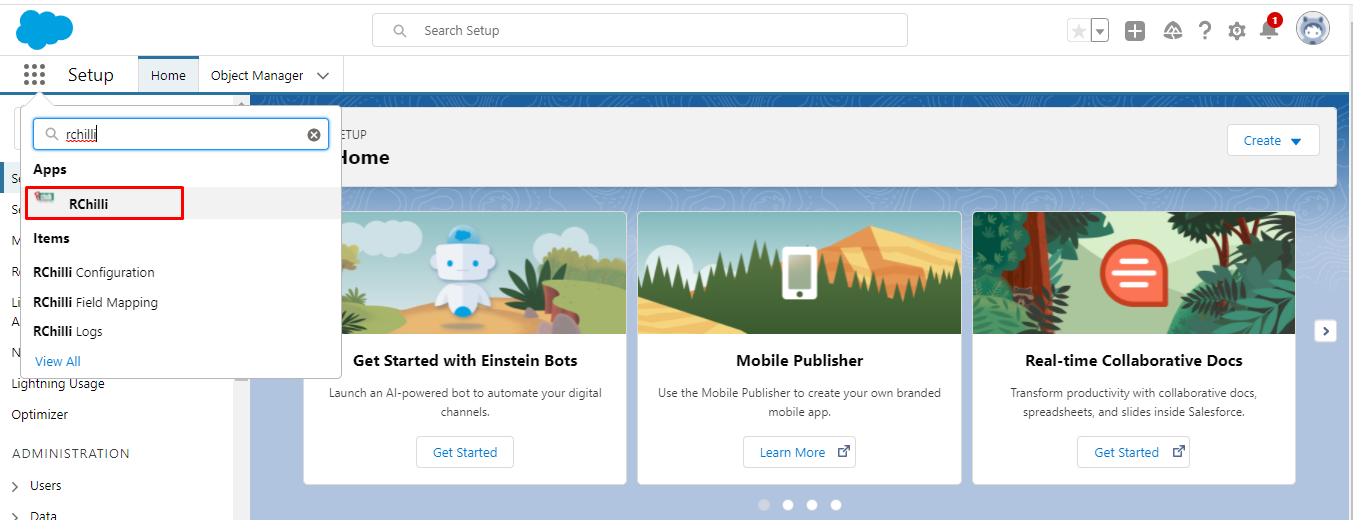
Task: Open the favorites list dropdown arrow
Action: click(1100, 31)
